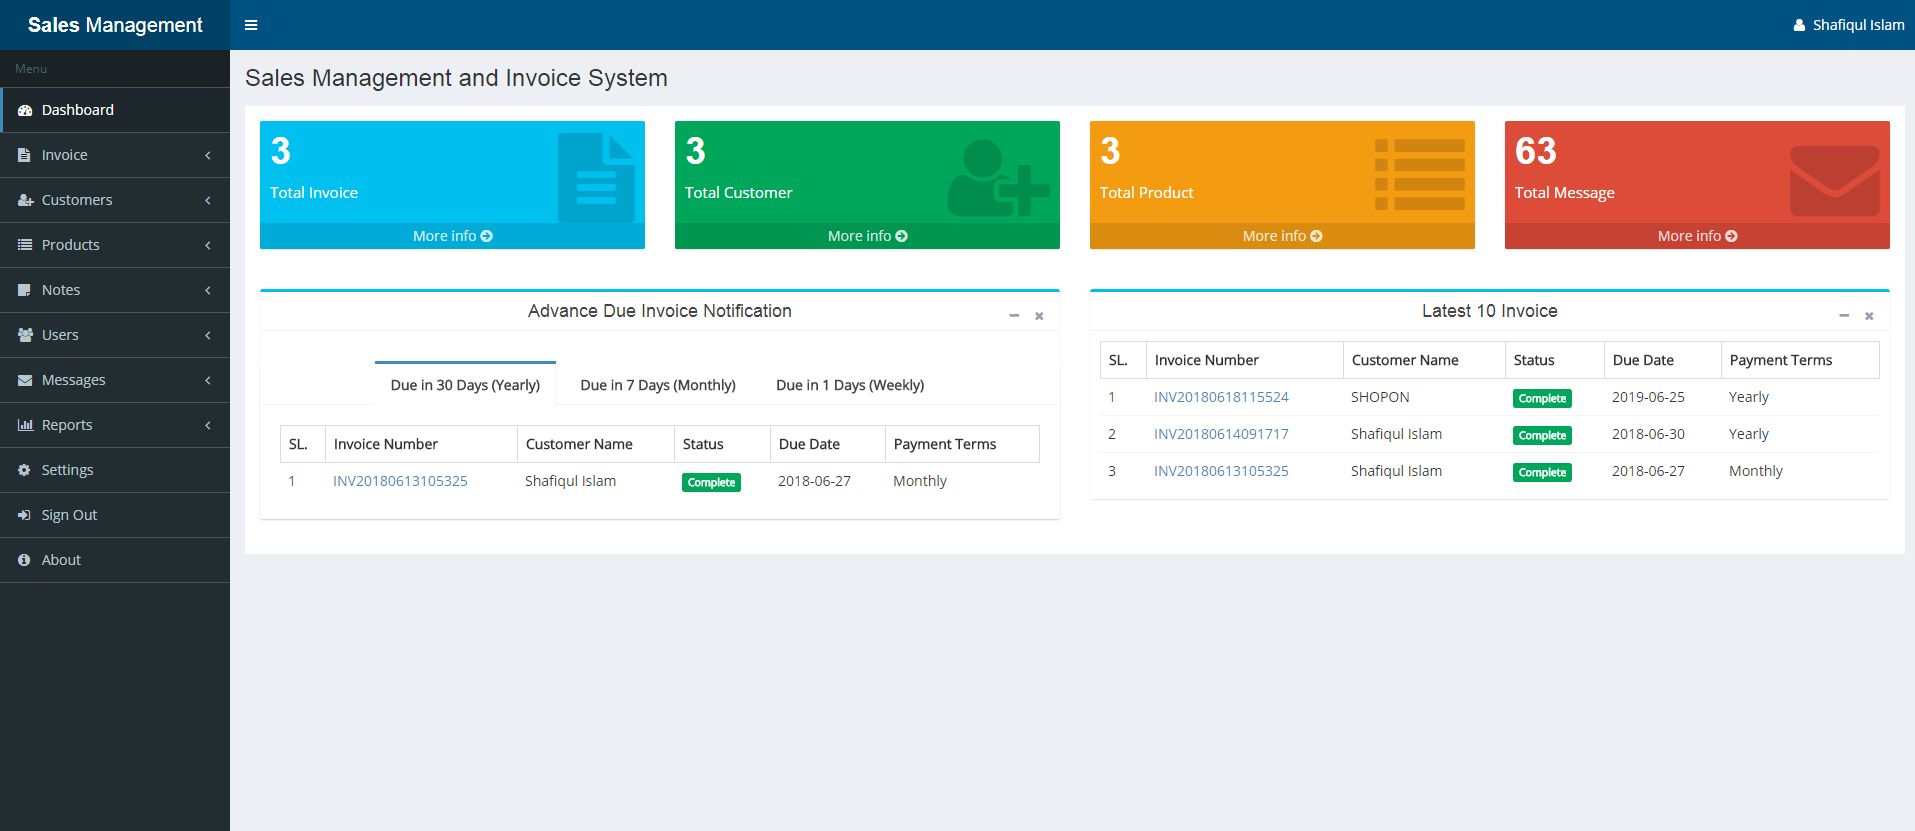
Task: Toggle the hamburger sidebar menu icon
Action: click(251, 25)
